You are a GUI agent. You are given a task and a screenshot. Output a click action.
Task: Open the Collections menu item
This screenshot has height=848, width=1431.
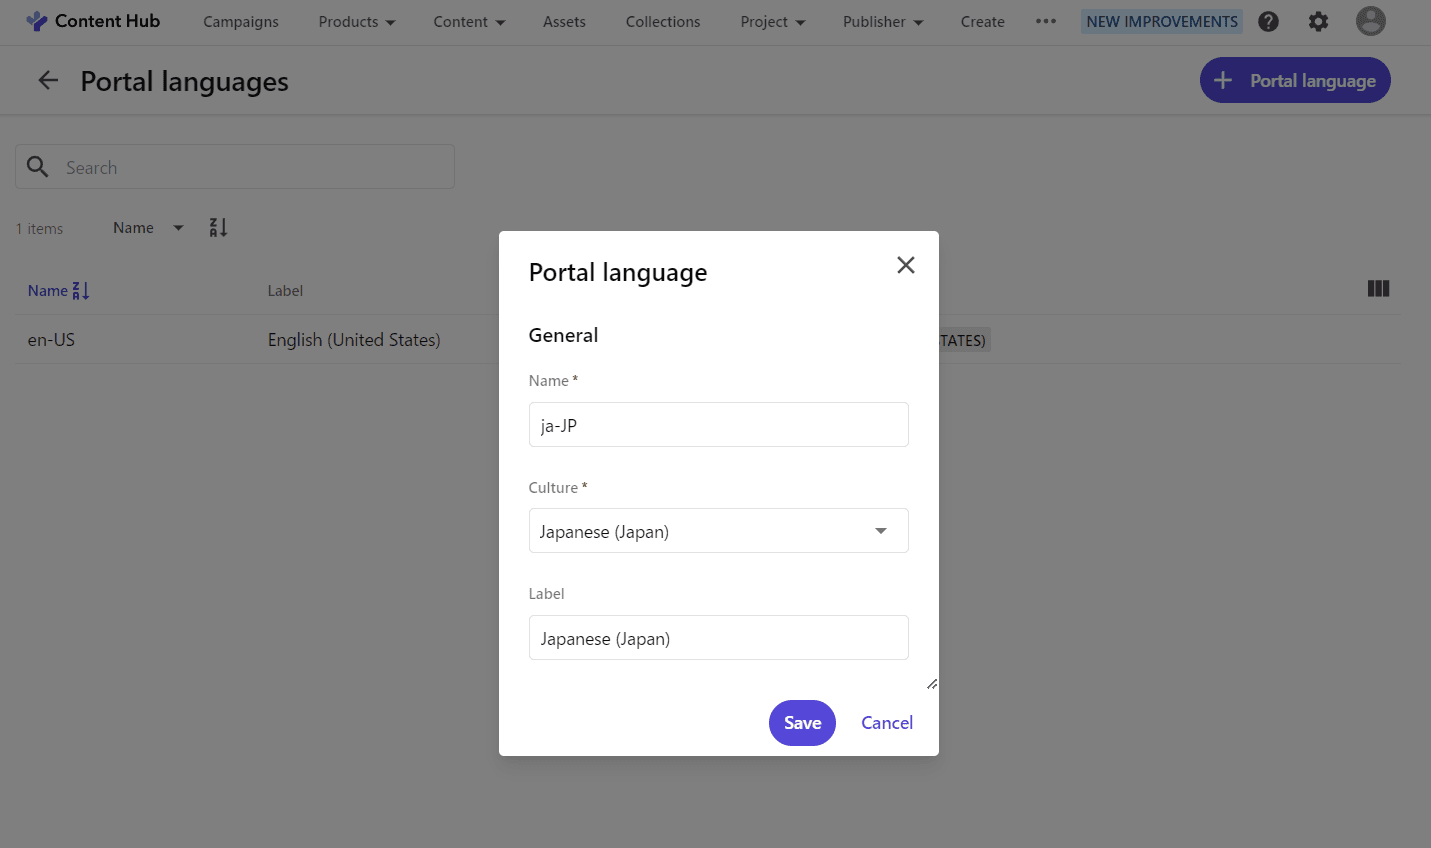(x=662, y=22)
